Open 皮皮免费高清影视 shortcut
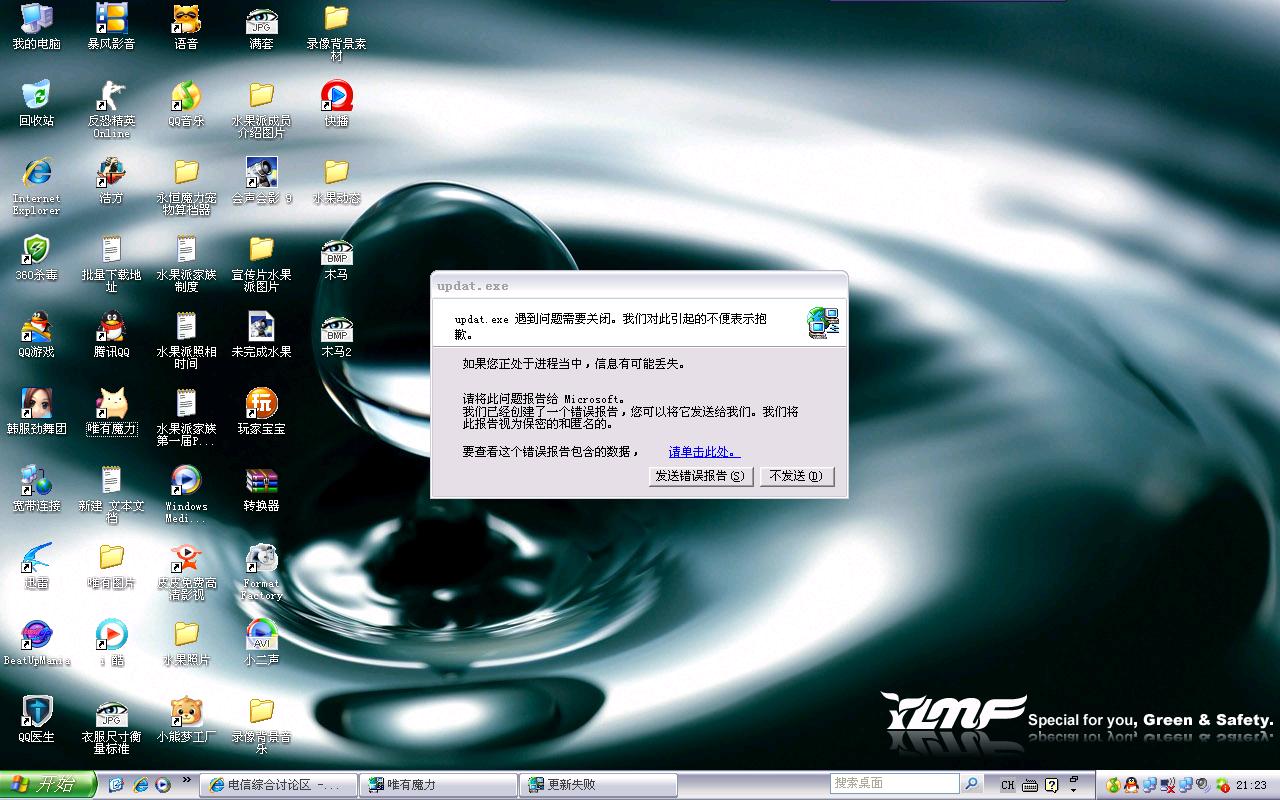Screen dimensions: 1280x800 coord(186,572)
